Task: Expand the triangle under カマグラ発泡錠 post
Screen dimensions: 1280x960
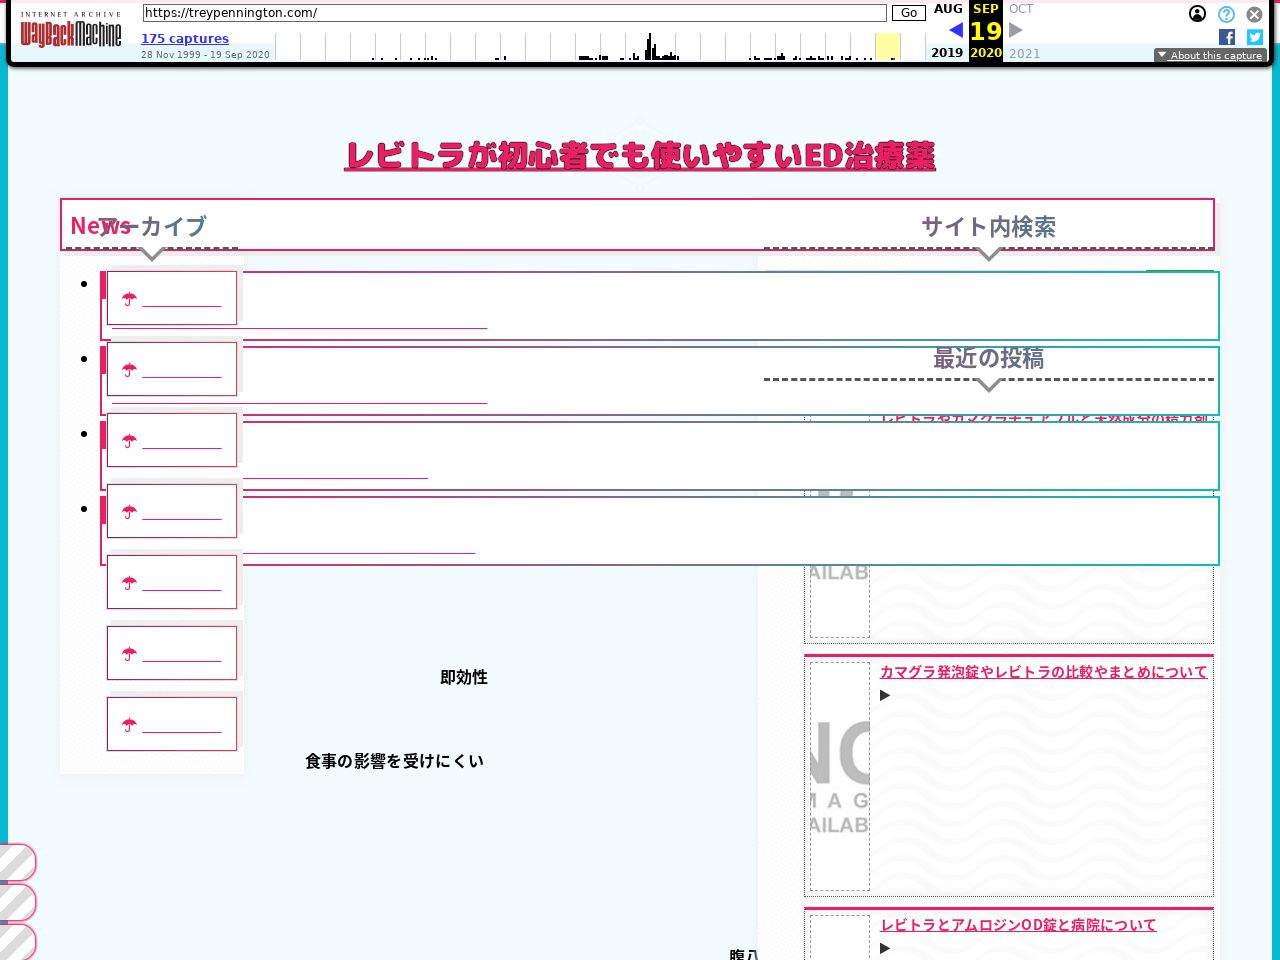Action: point(885,695)
